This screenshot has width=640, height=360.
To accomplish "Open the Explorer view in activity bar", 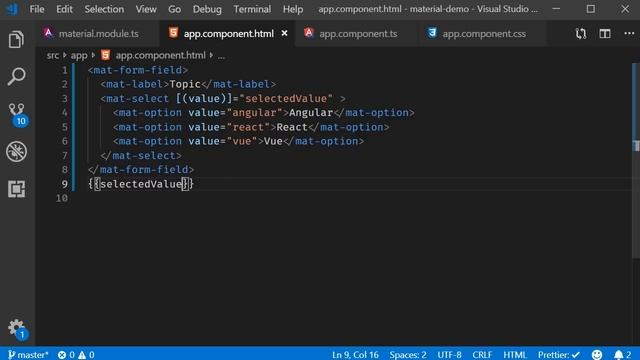I will coord(16,40).
